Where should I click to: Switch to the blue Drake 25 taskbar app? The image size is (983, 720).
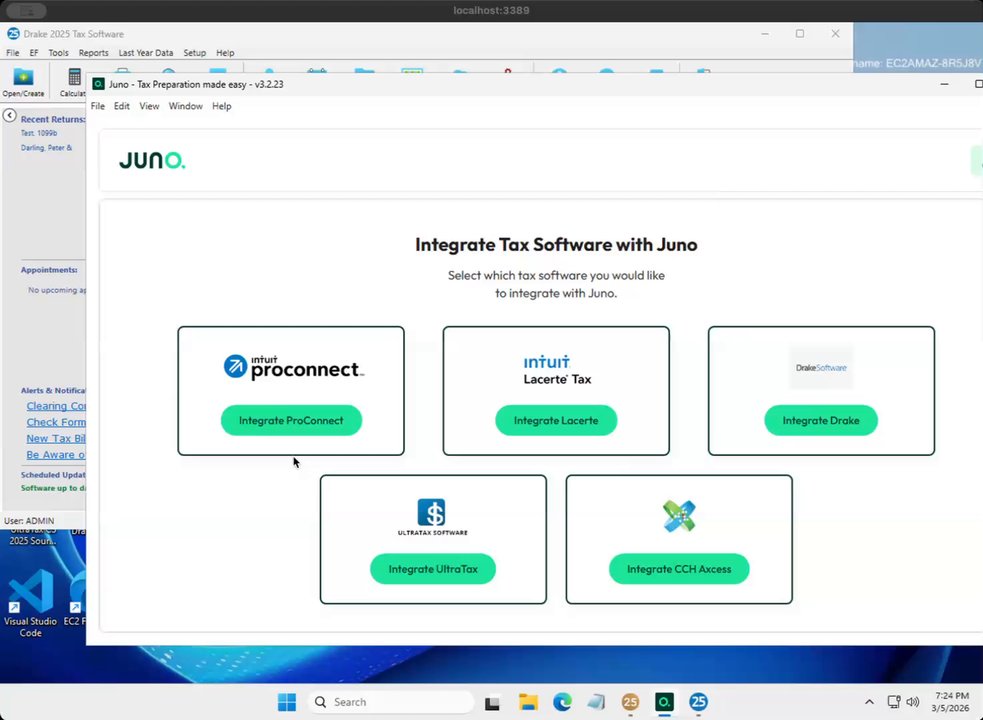pyautogui.click(x=698, y=702)
